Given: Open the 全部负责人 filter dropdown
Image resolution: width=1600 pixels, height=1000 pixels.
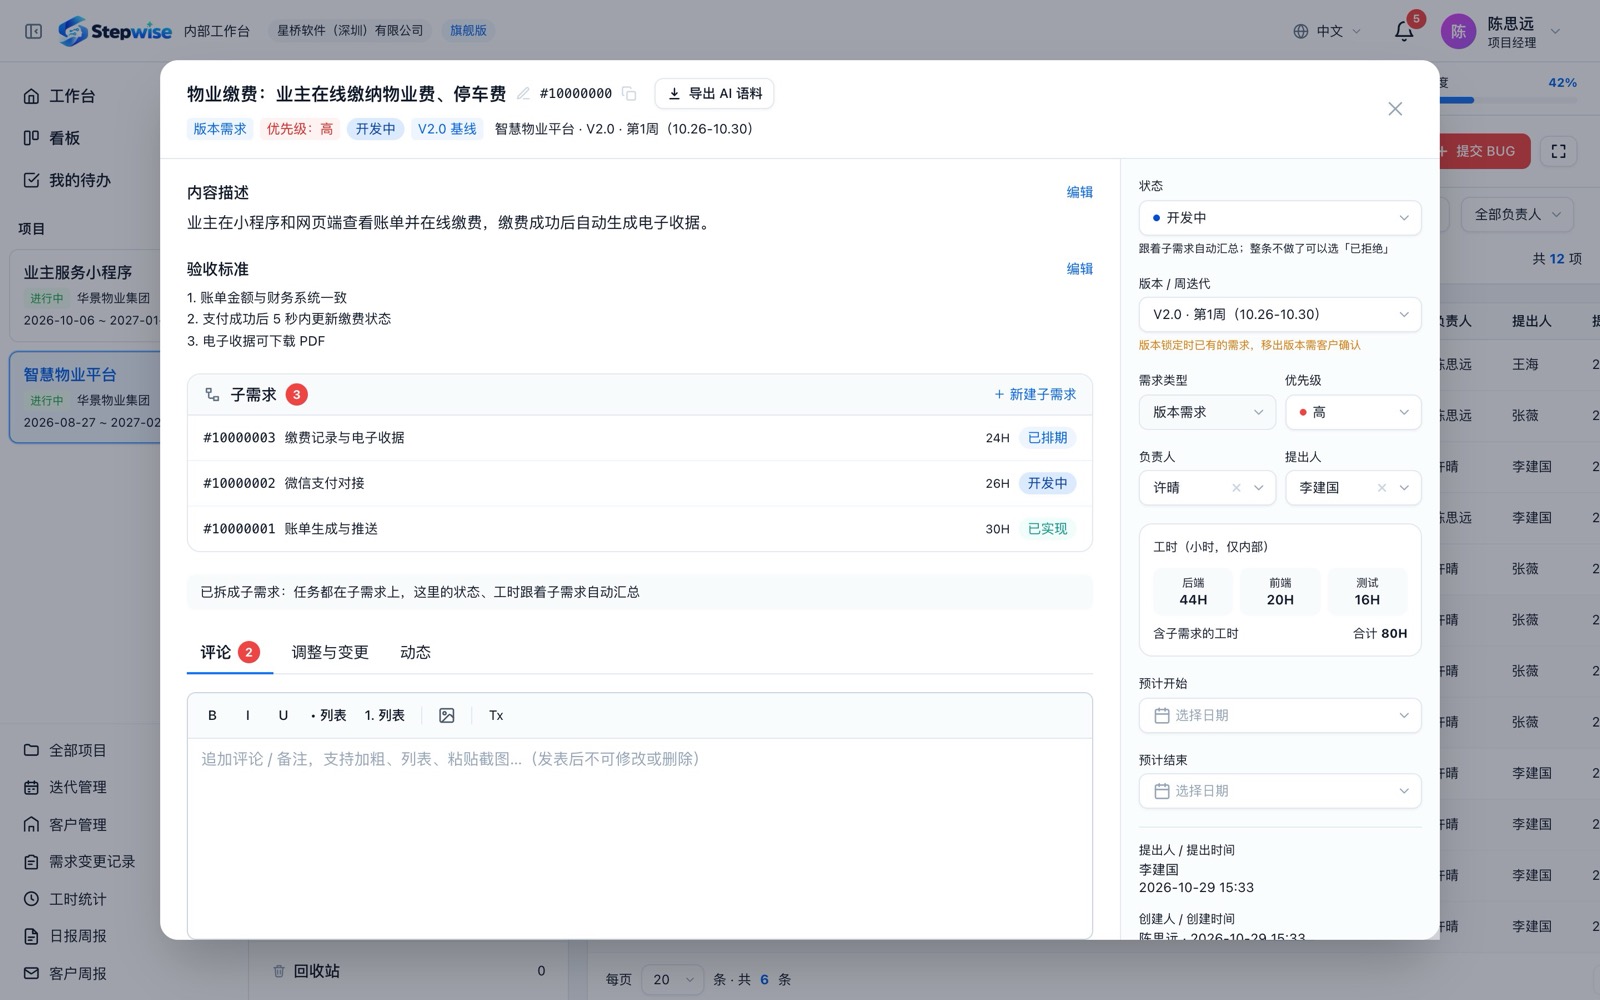Looking at the screenshot, I should click(x=1517, y=214).
